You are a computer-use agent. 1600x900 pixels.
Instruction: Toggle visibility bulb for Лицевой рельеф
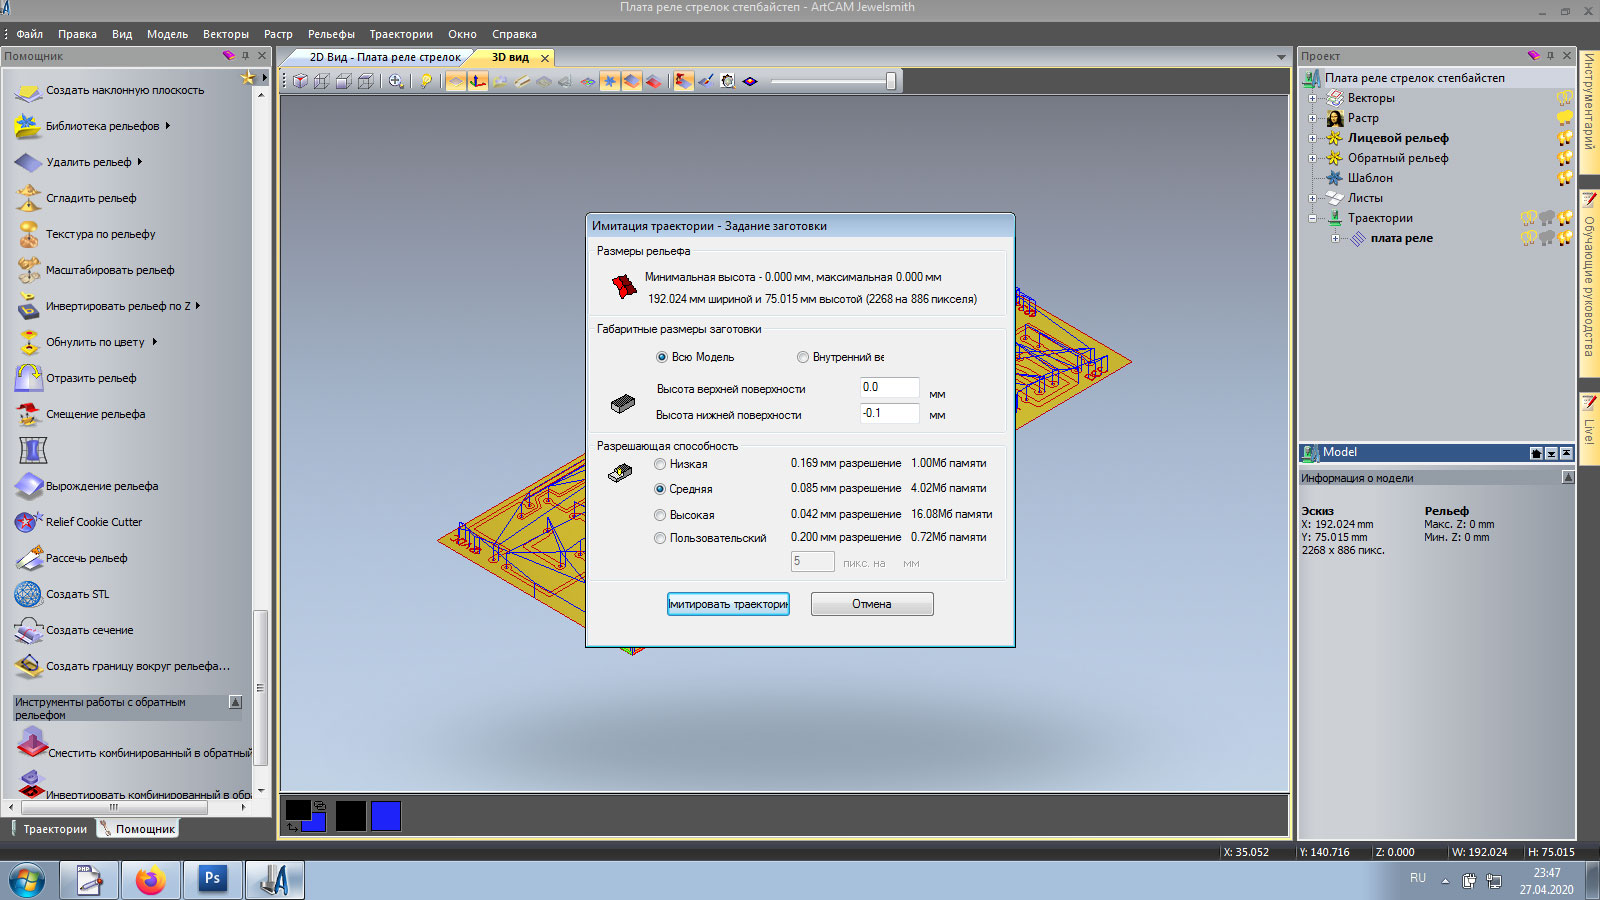[x=1565, y=138]
